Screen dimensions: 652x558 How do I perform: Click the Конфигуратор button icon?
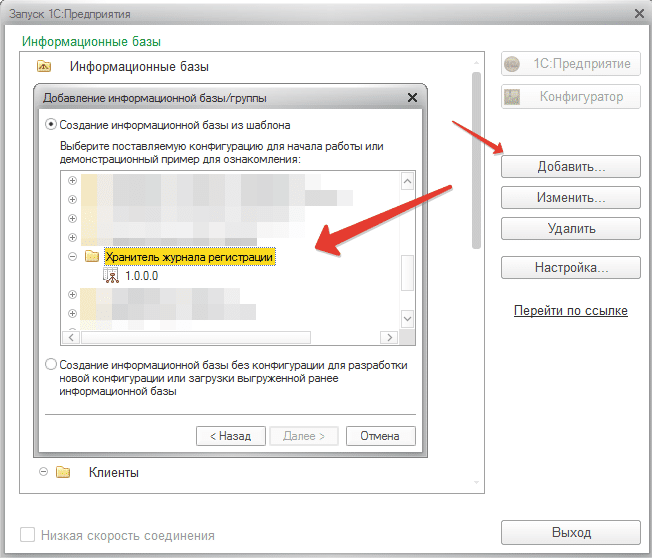point(514,97)
